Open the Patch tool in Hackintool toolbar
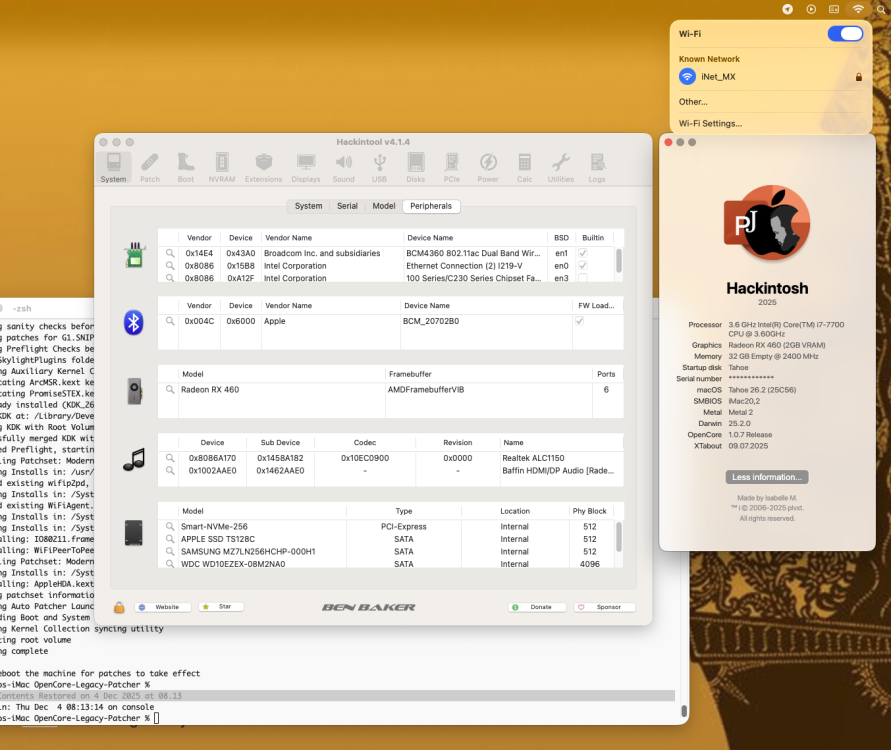The width and height of the screenshot is (891, 750). tap(150, 168)
